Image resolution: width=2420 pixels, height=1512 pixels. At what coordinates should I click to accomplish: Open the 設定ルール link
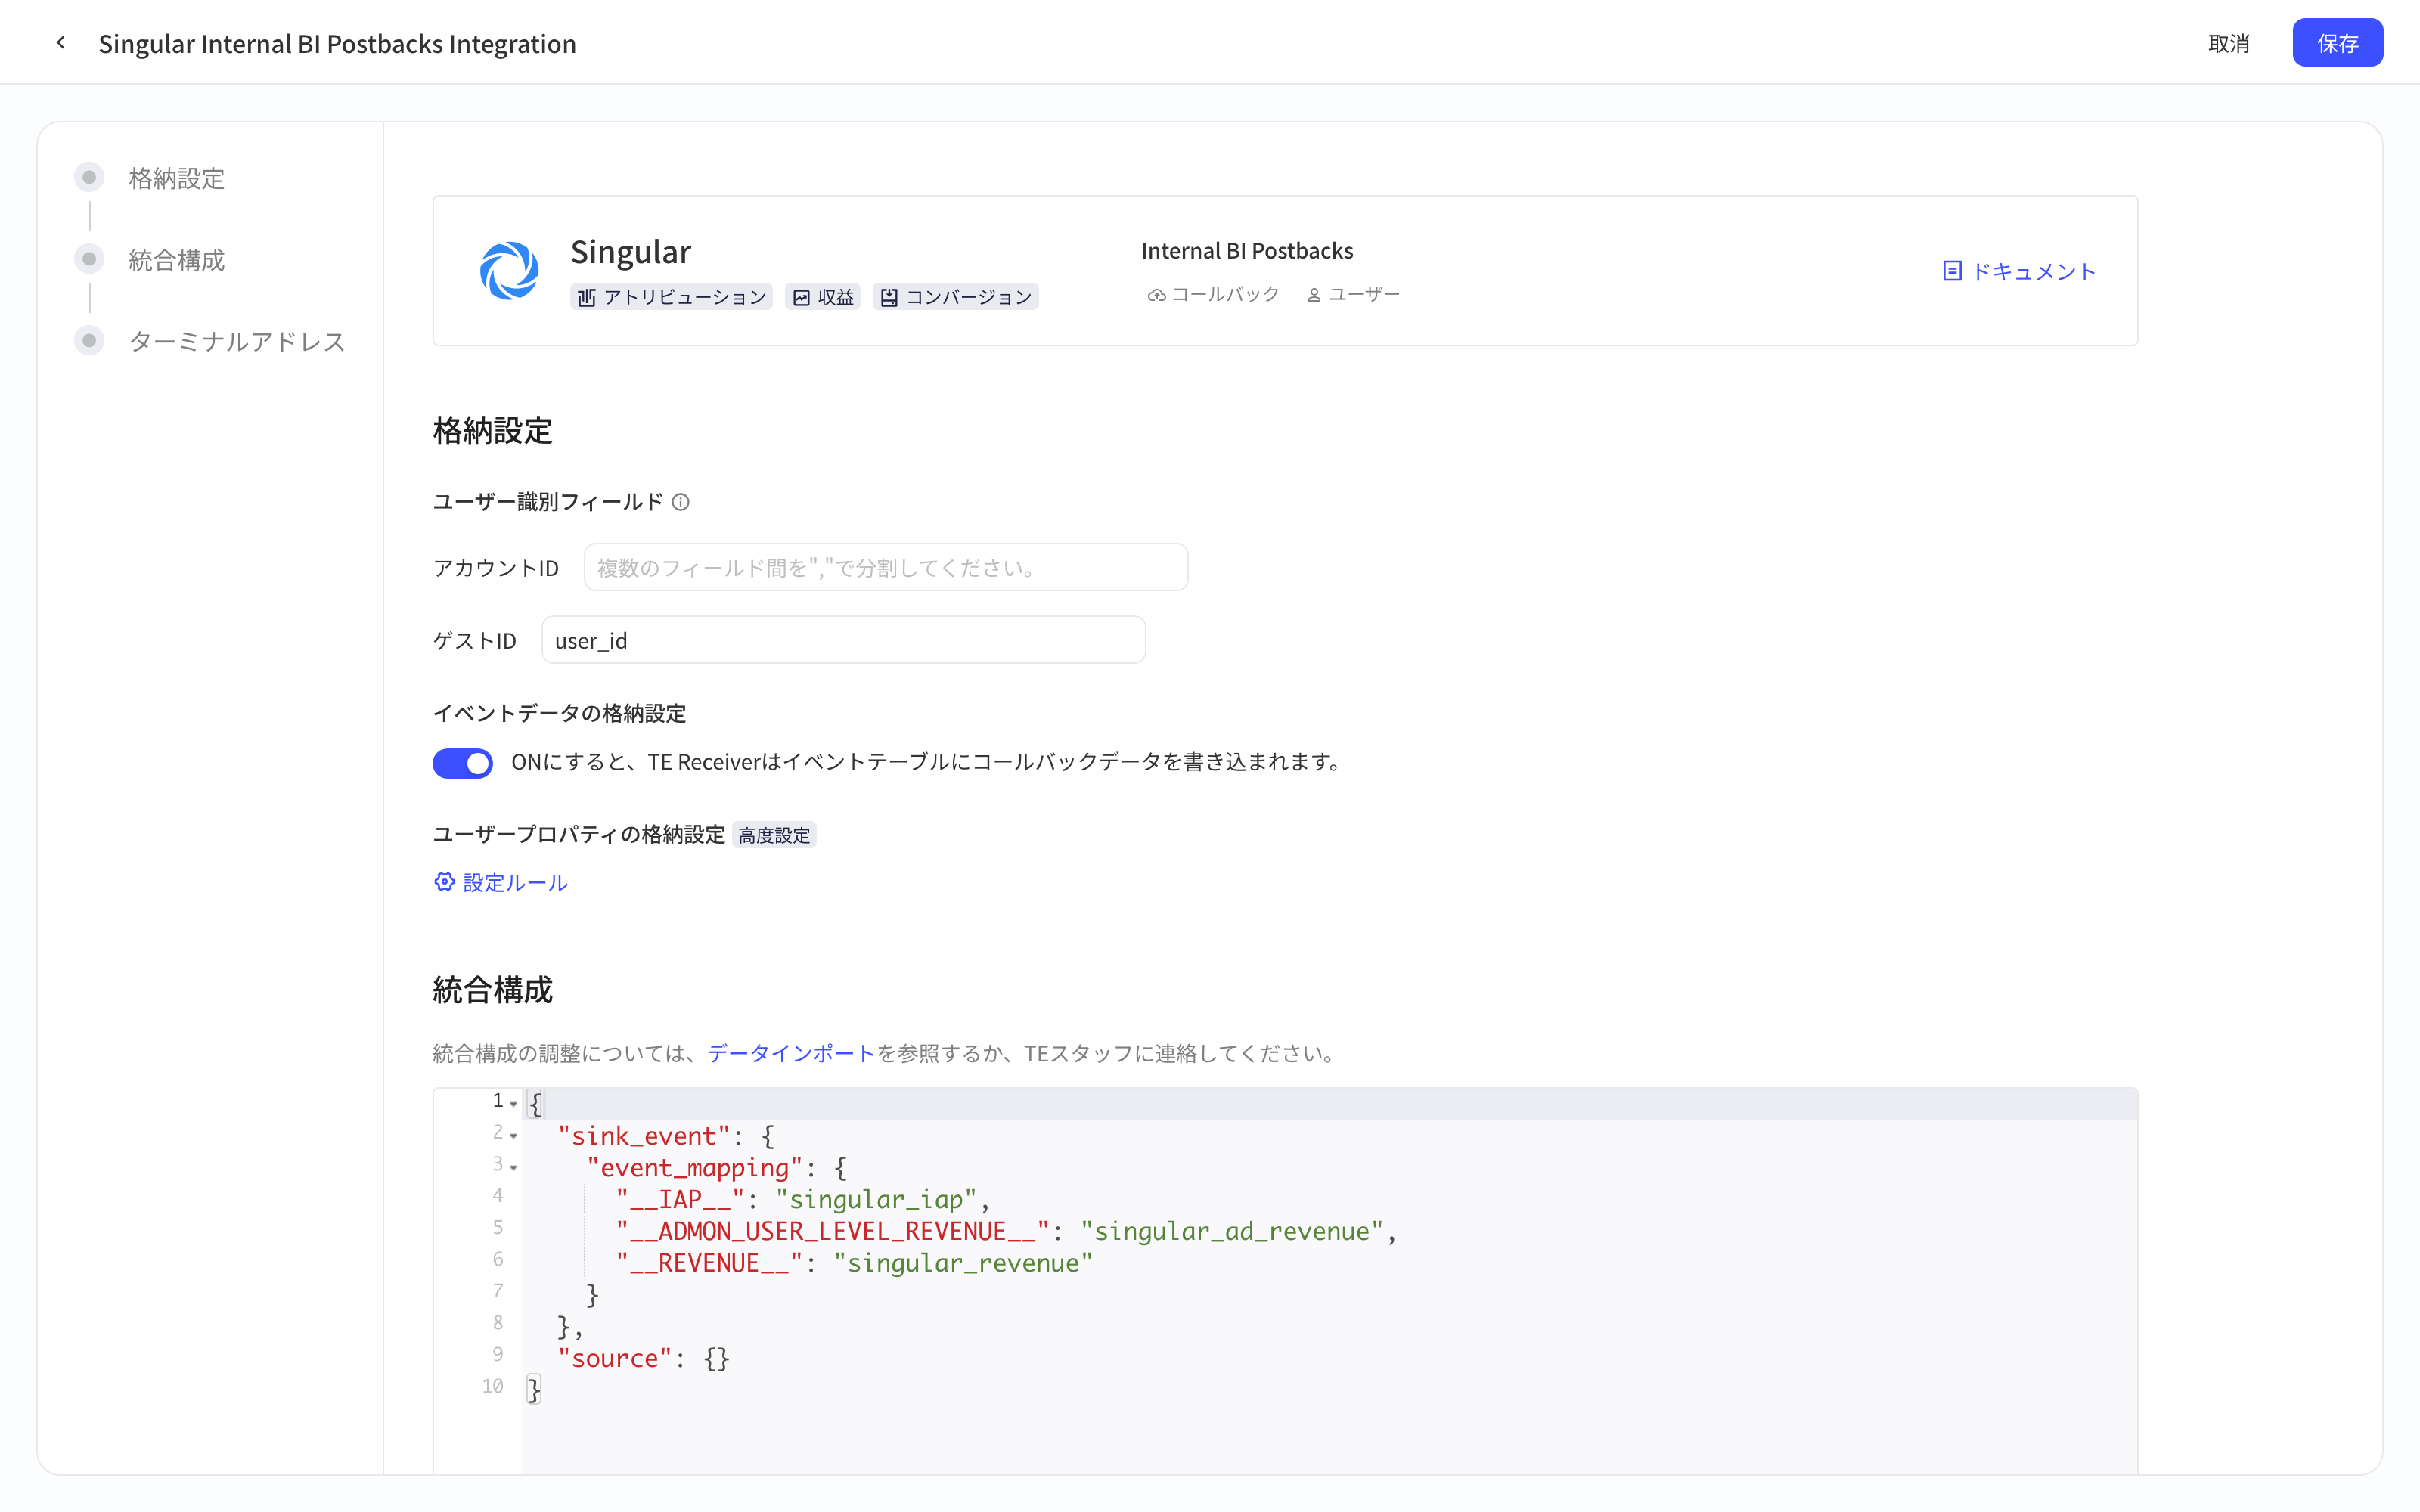(x=515, y=882)
